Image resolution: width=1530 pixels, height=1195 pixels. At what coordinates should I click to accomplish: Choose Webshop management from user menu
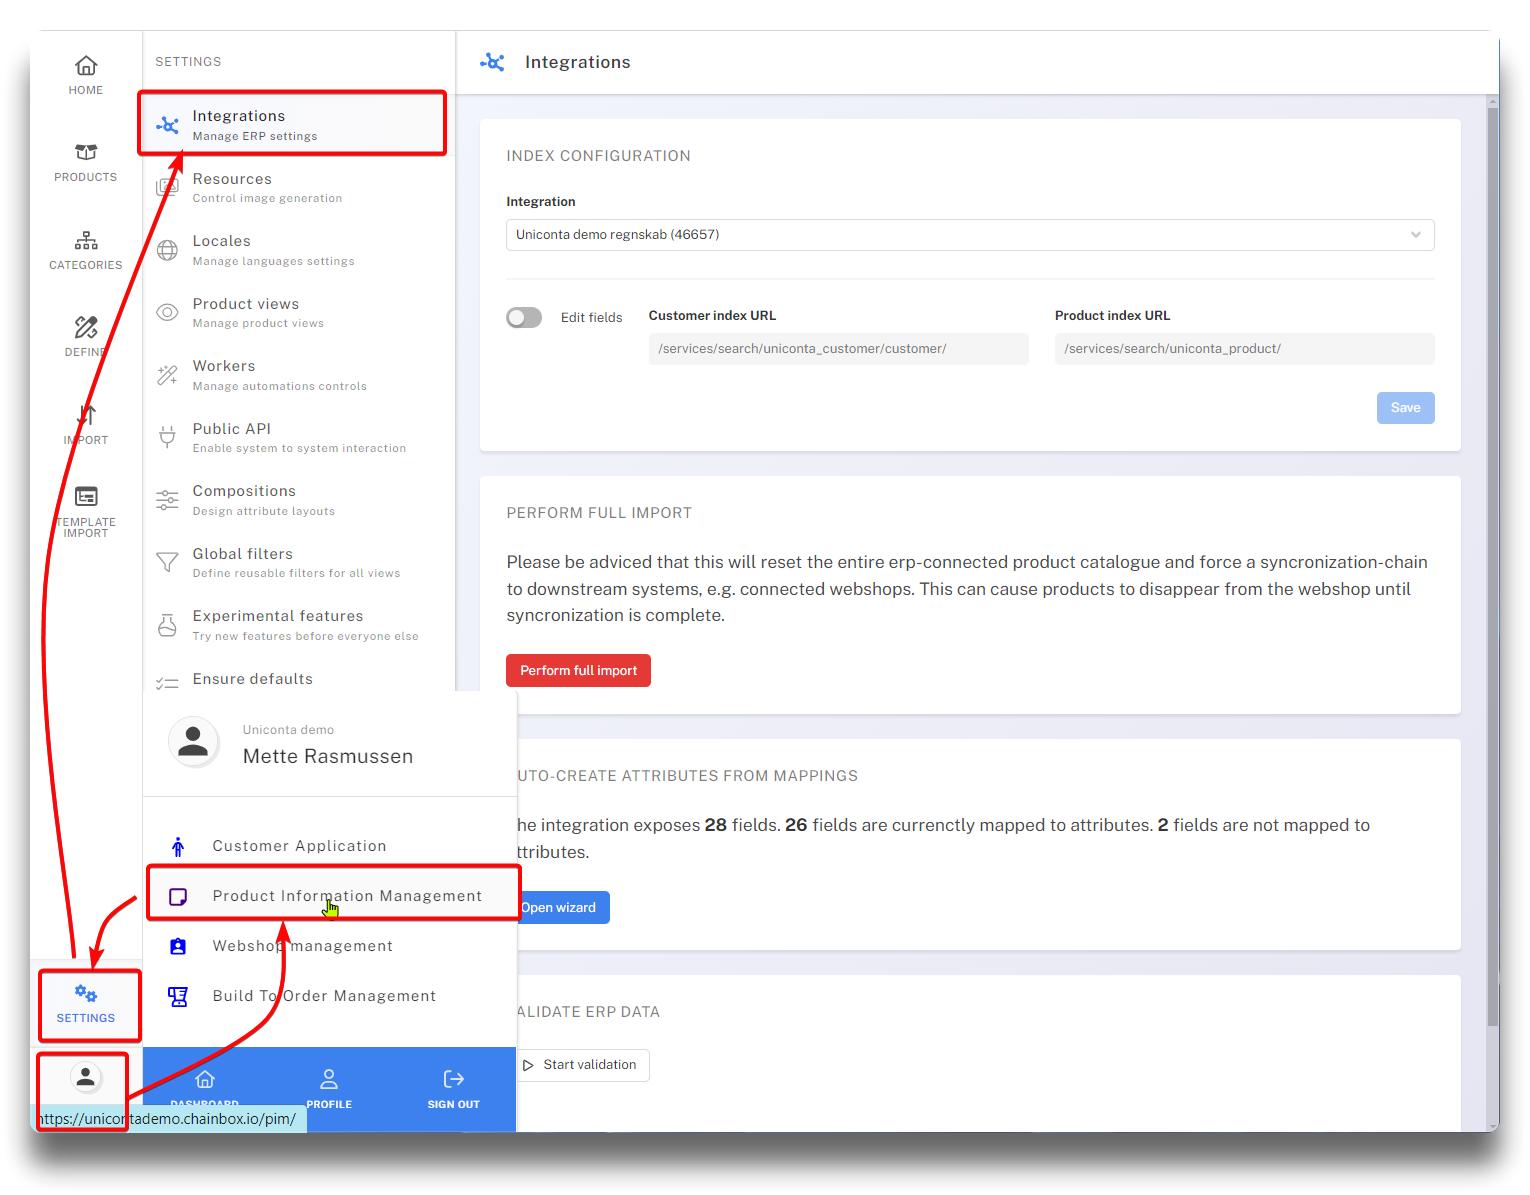coord(302,946)
